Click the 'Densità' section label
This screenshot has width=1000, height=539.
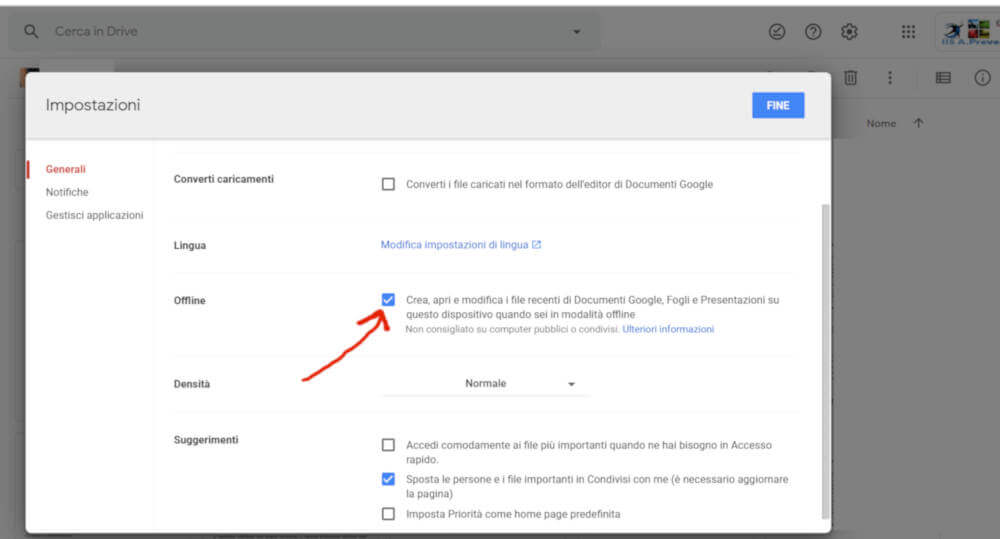191,384
